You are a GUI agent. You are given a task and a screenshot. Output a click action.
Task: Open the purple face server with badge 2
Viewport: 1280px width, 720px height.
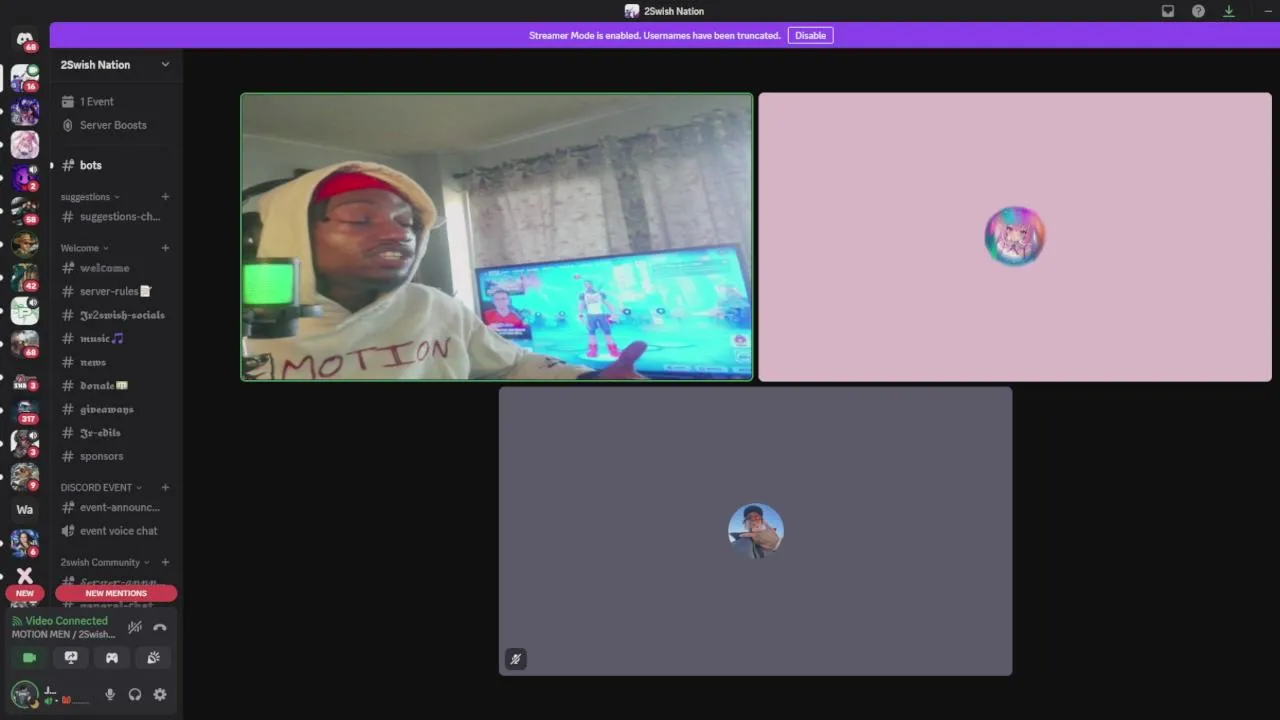pos(25,178)
